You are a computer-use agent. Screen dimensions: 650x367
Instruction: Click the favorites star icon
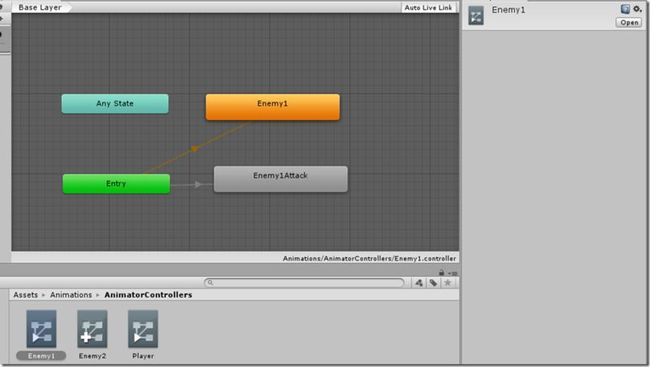pyautogui.click(x=447, y=283)
